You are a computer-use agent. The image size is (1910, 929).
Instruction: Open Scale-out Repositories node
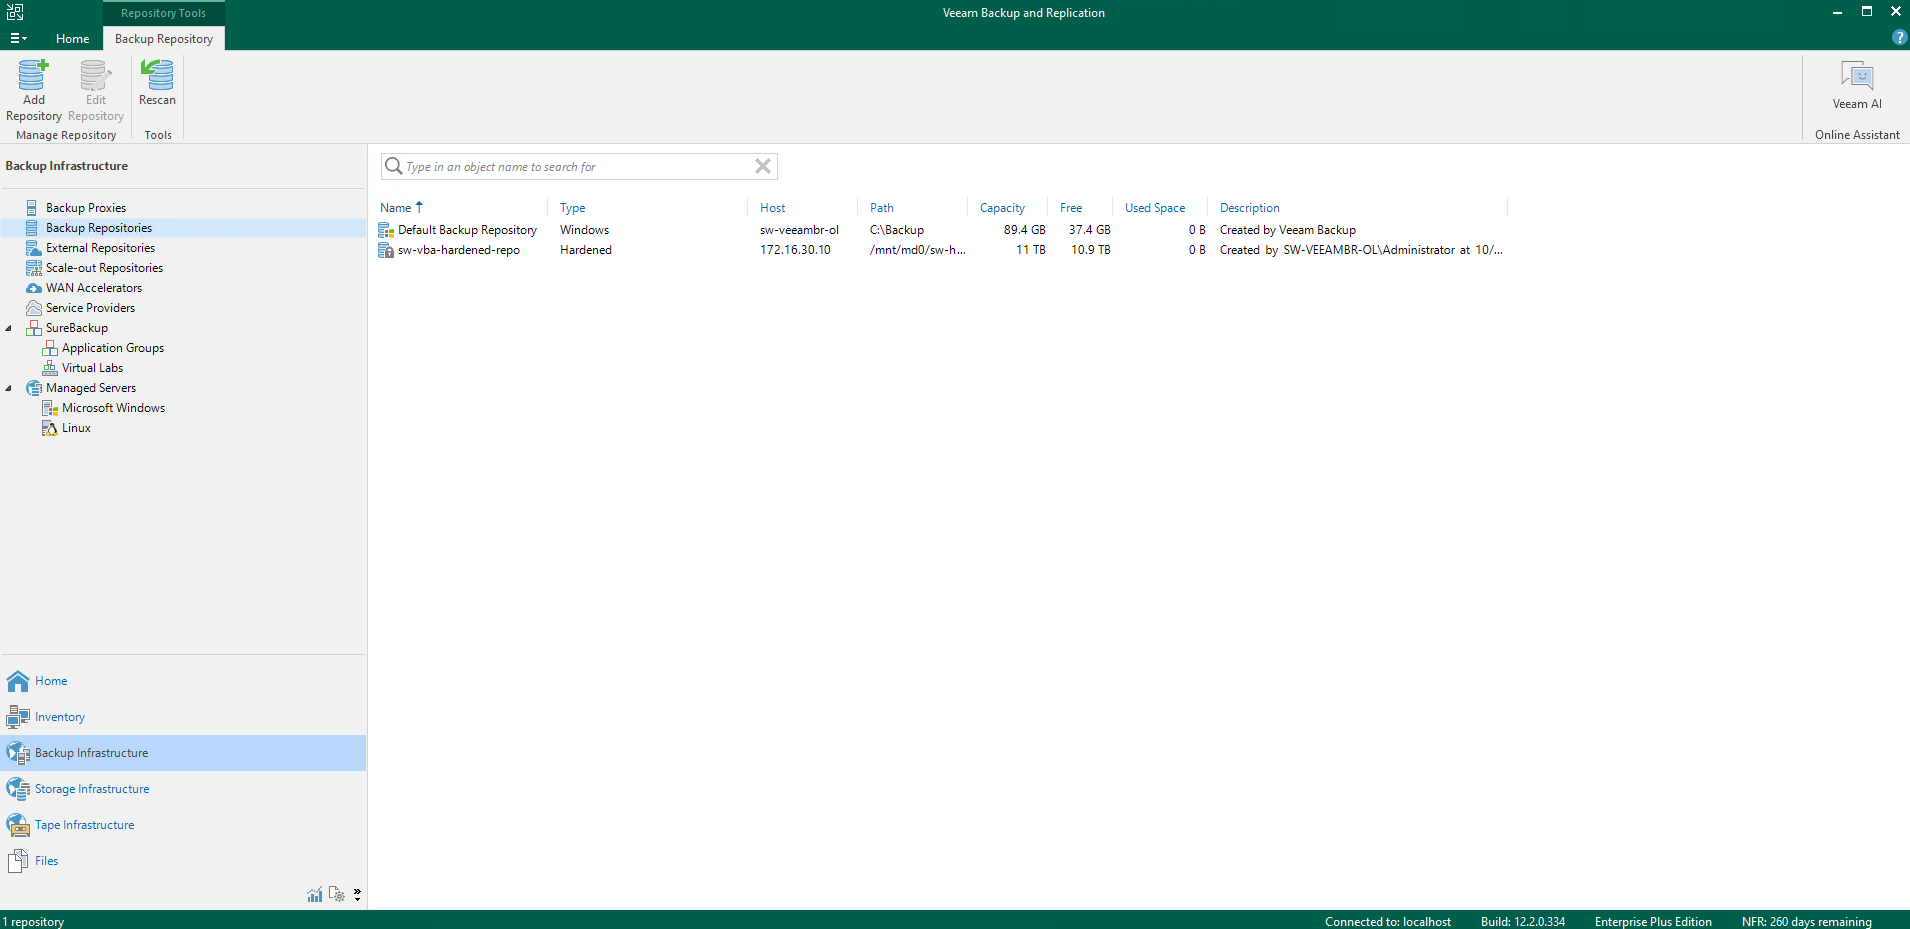[104, 268]
